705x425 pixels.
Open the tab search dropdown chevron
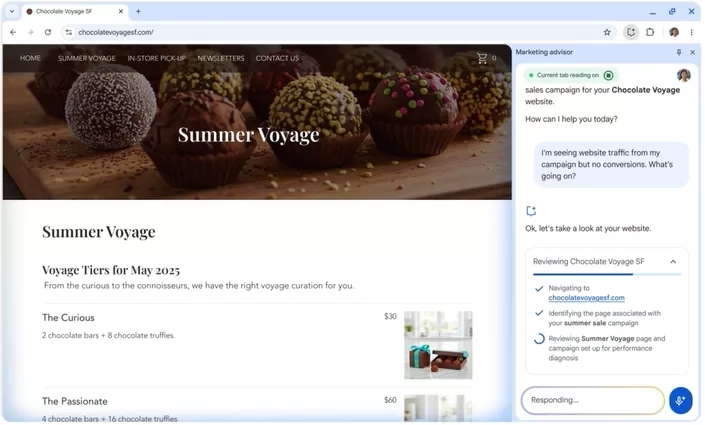click(12, 12)
